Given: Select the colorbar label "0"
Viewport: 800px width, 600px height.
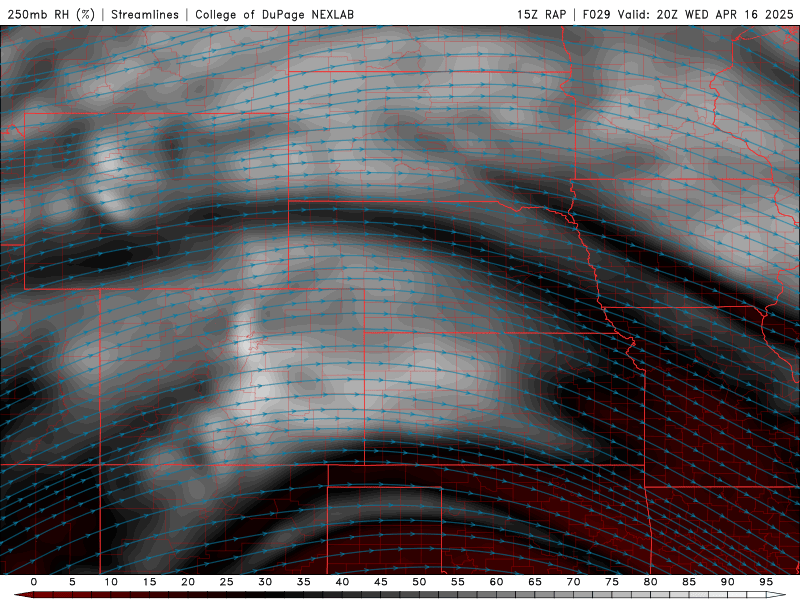Looking at the screenshot, I should point(34,582).
